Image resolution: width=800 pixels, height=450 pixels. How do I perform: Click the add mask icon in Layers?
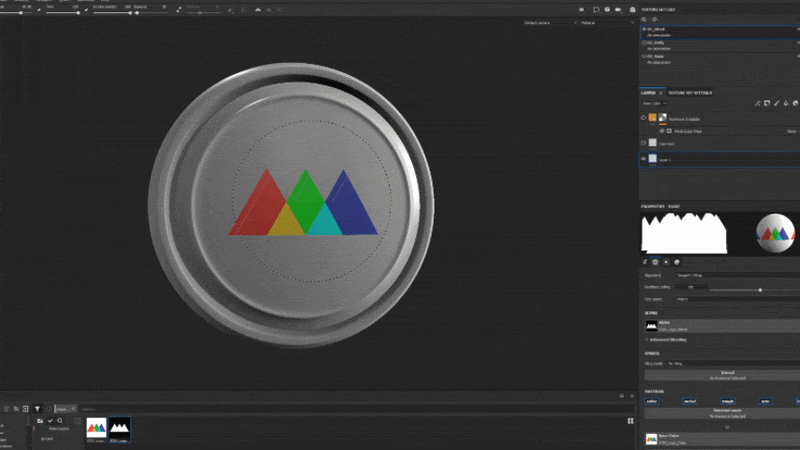[767, 103]
